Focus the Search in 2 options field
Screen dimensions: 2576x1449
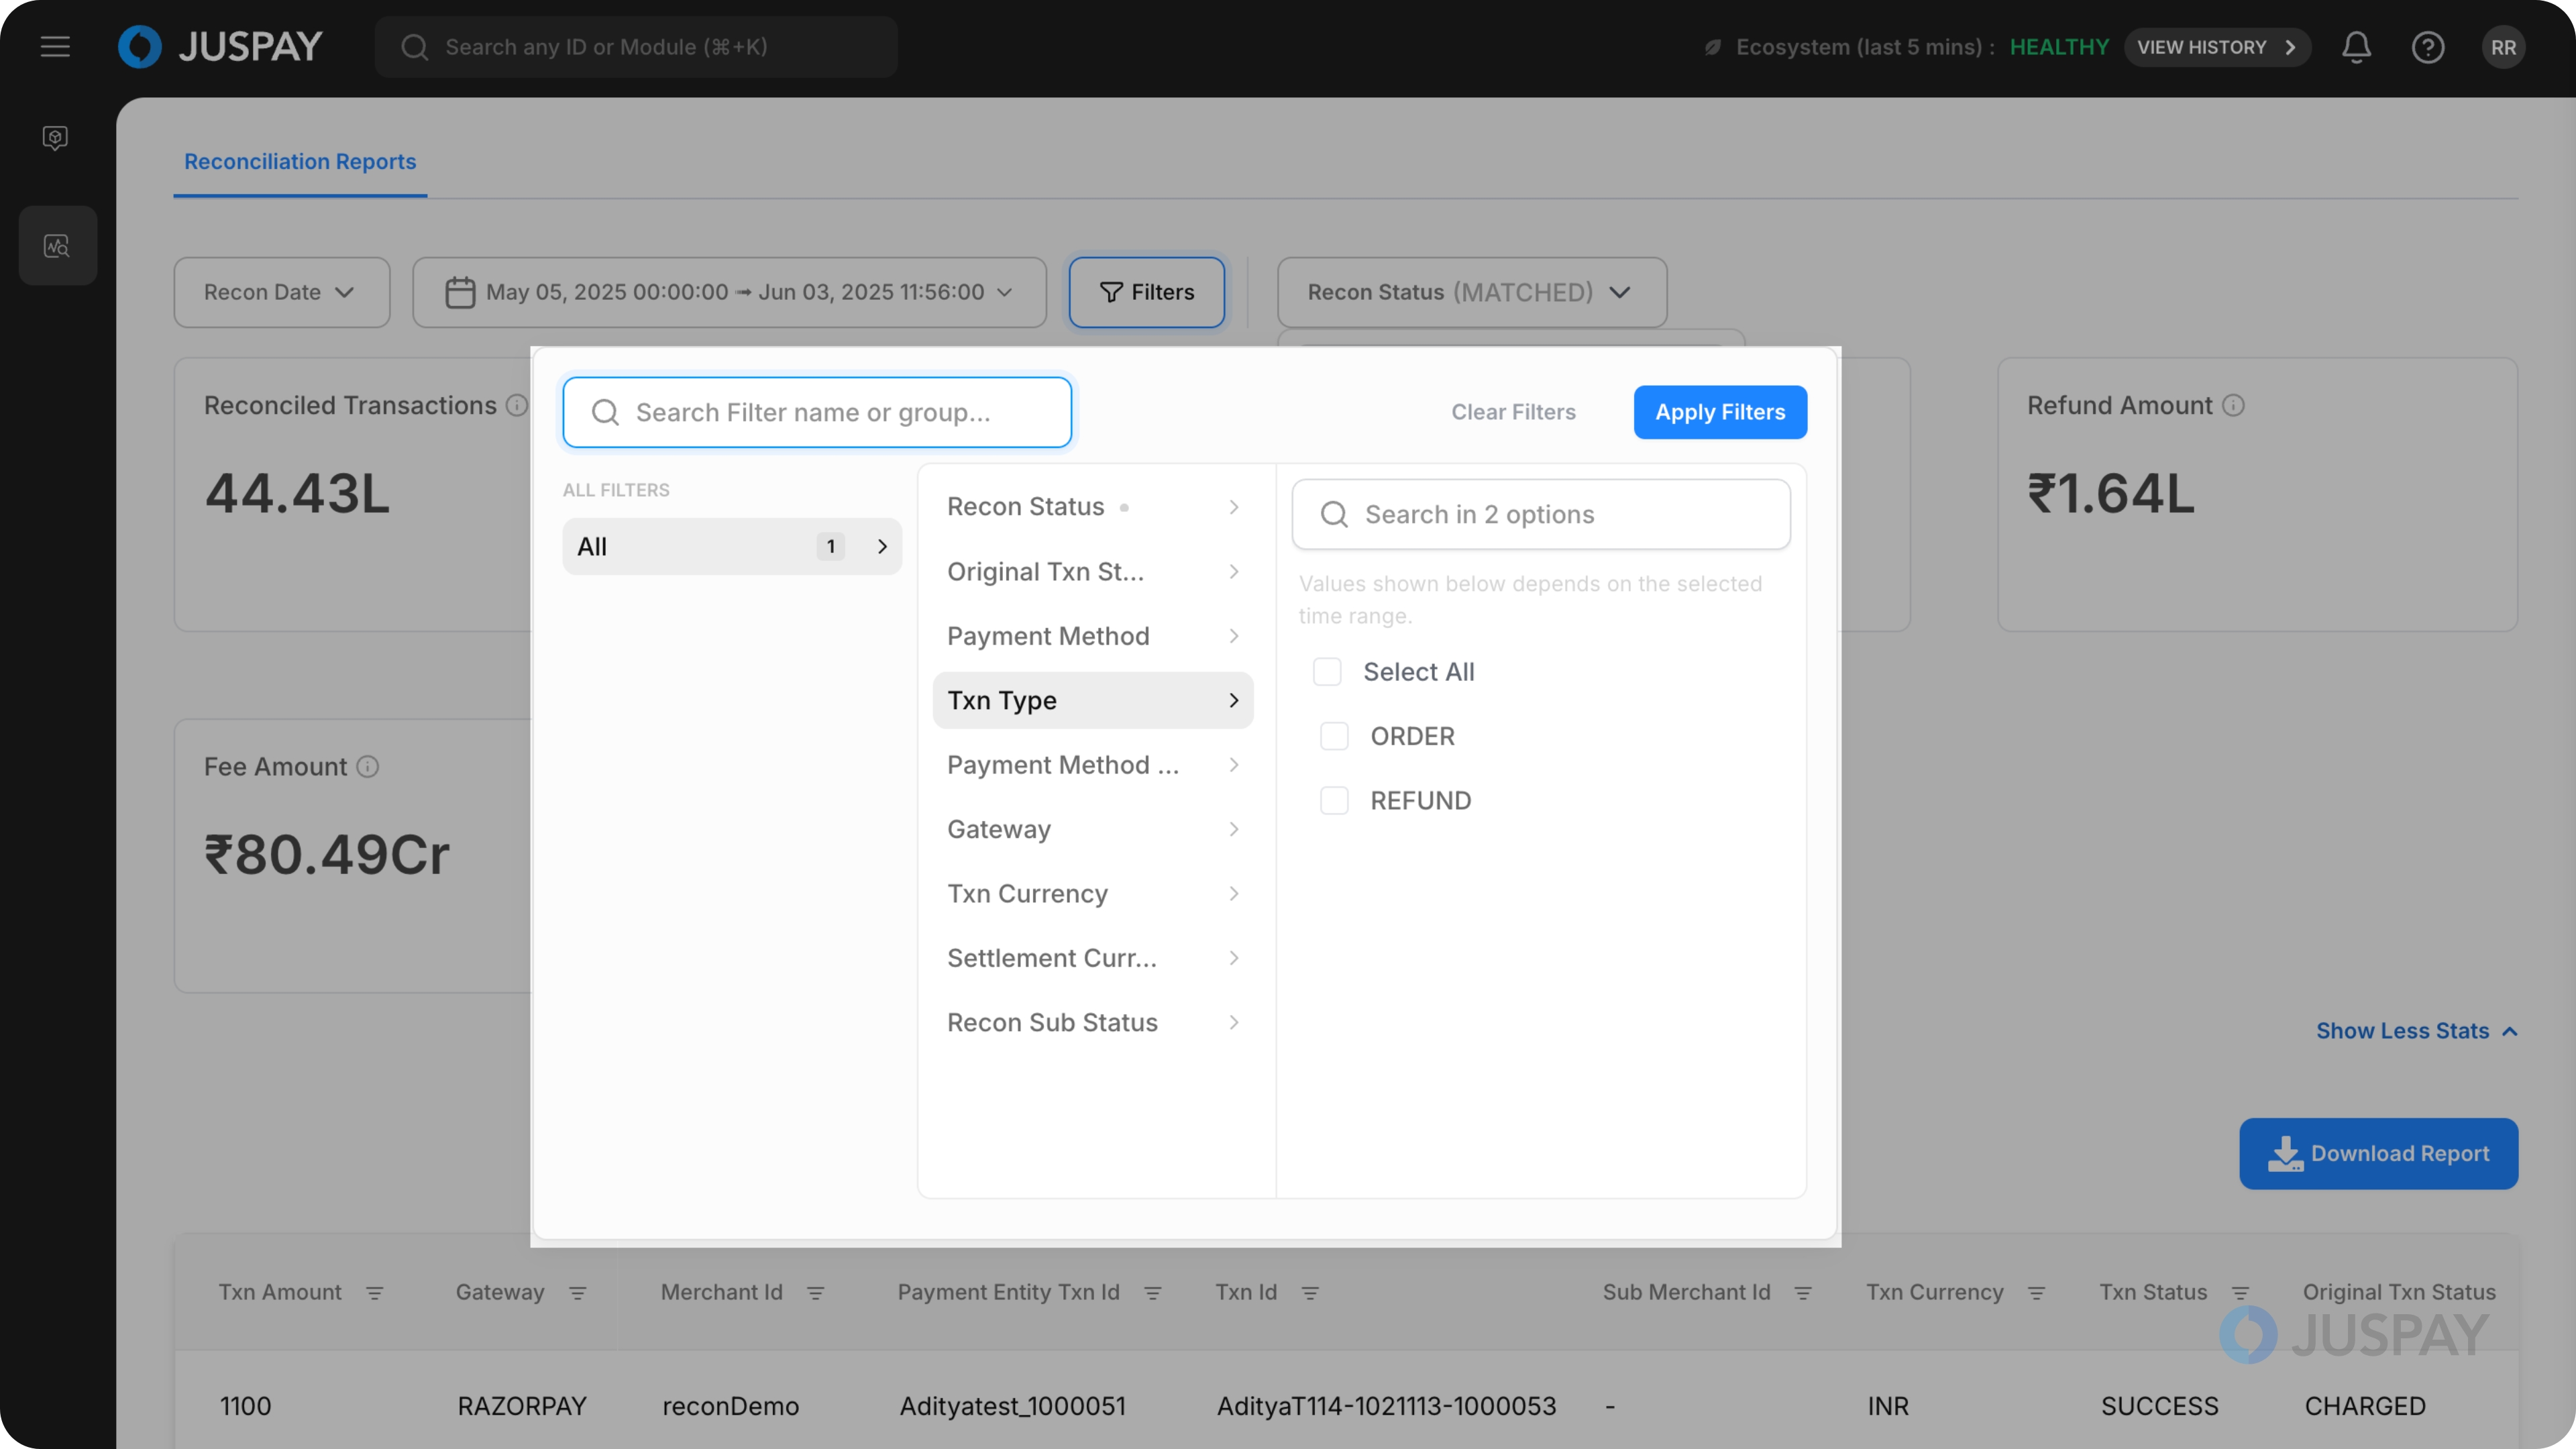tap(1540, 514)
